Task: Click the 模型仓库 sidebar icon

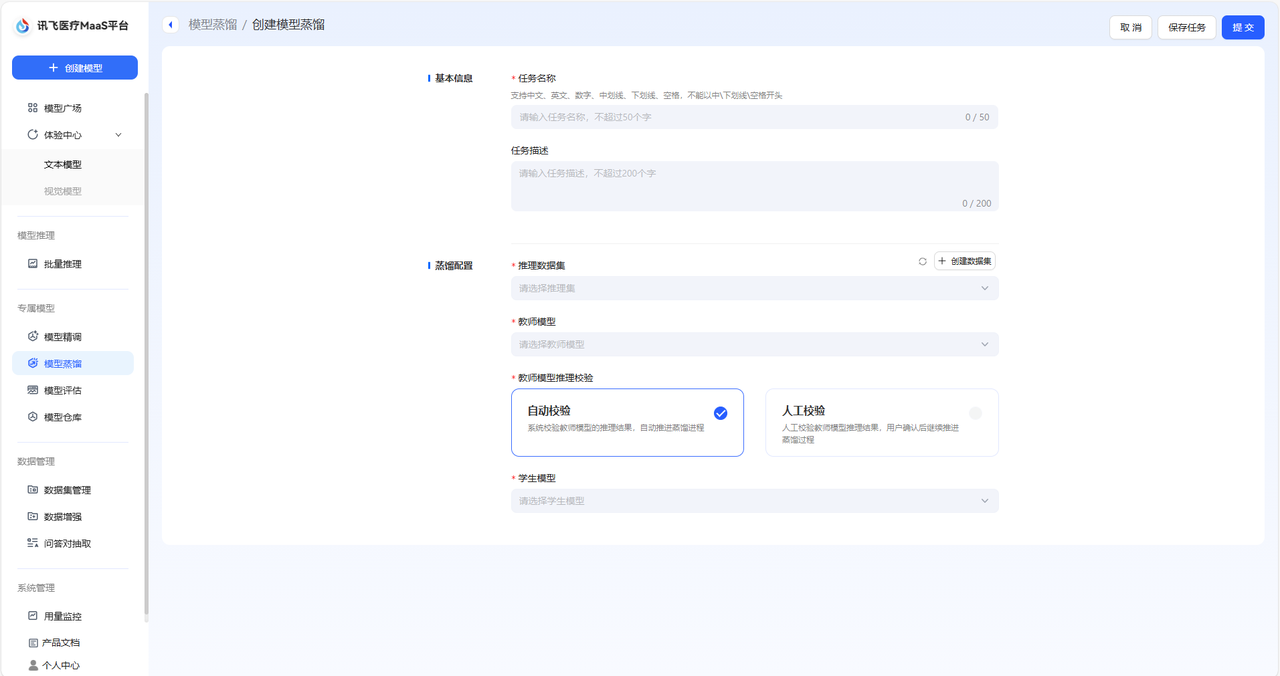Action: coord(33,417)
